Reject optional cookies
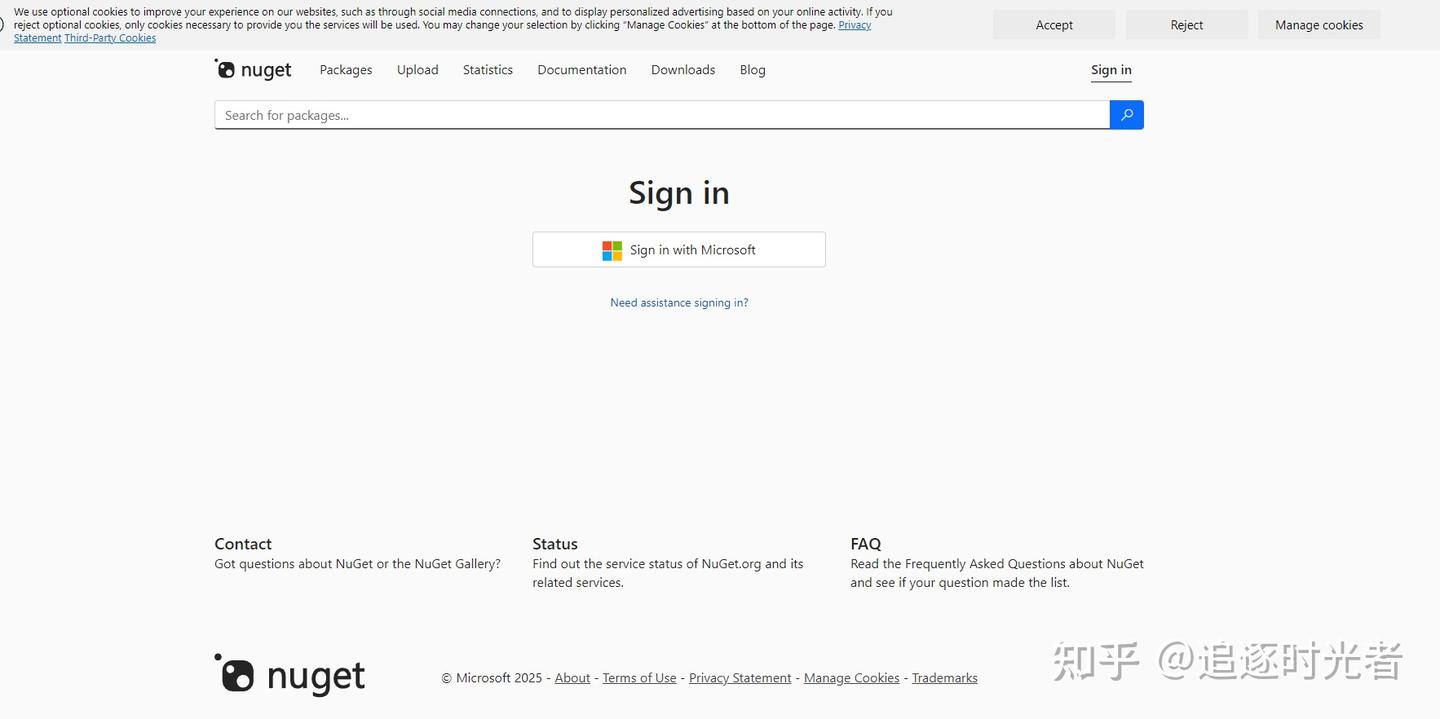1440x719 pixels. click(1186, 24)
